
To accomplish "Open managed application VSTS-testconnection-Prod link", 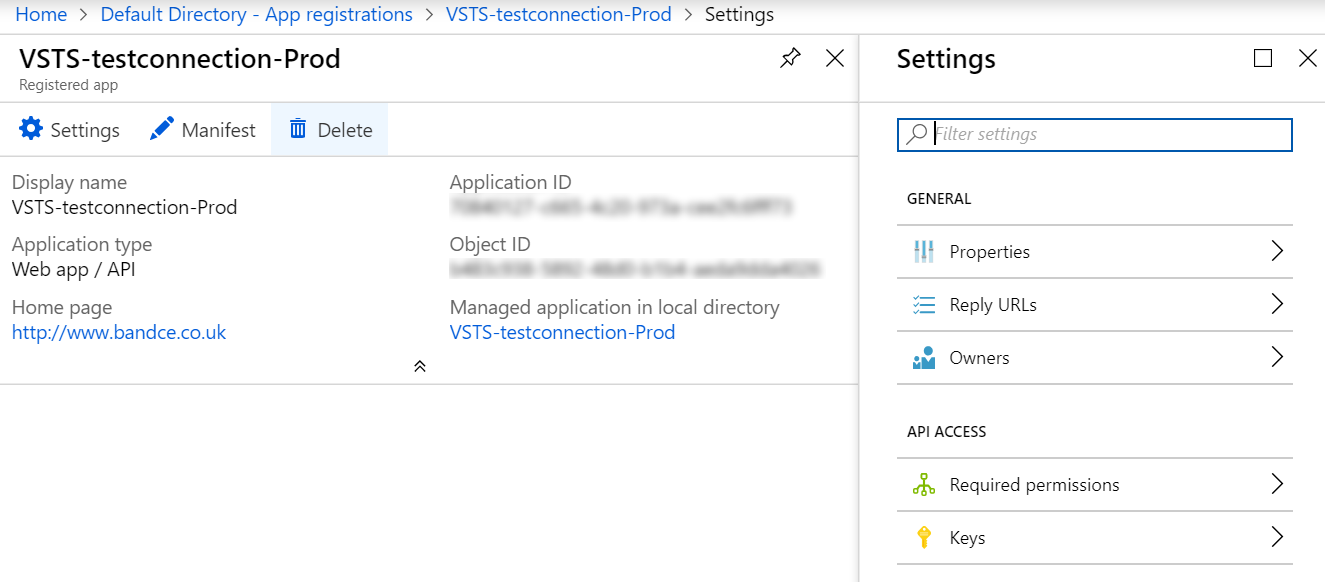I will click(562, 332).
